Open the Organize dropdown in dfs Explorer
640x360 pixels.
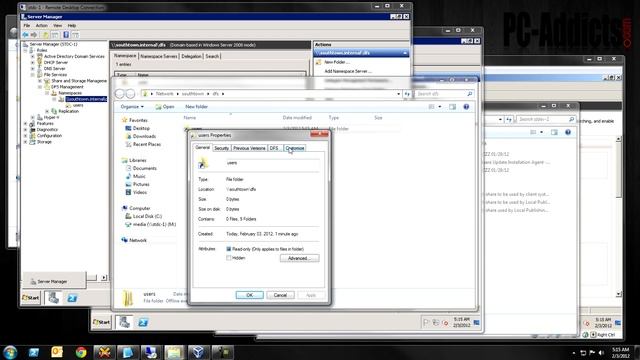coord(132,107)
